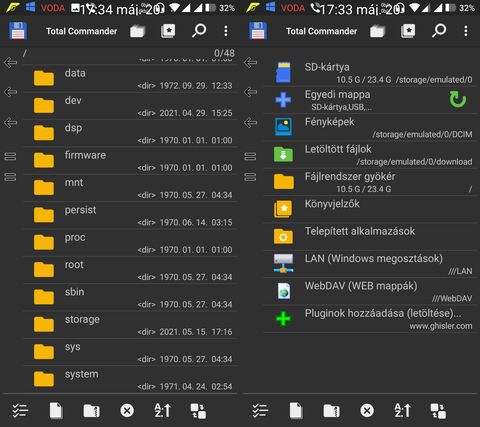
Task: Open bookmarks star icon on folder list screen
Action: [x=168, y=31]
